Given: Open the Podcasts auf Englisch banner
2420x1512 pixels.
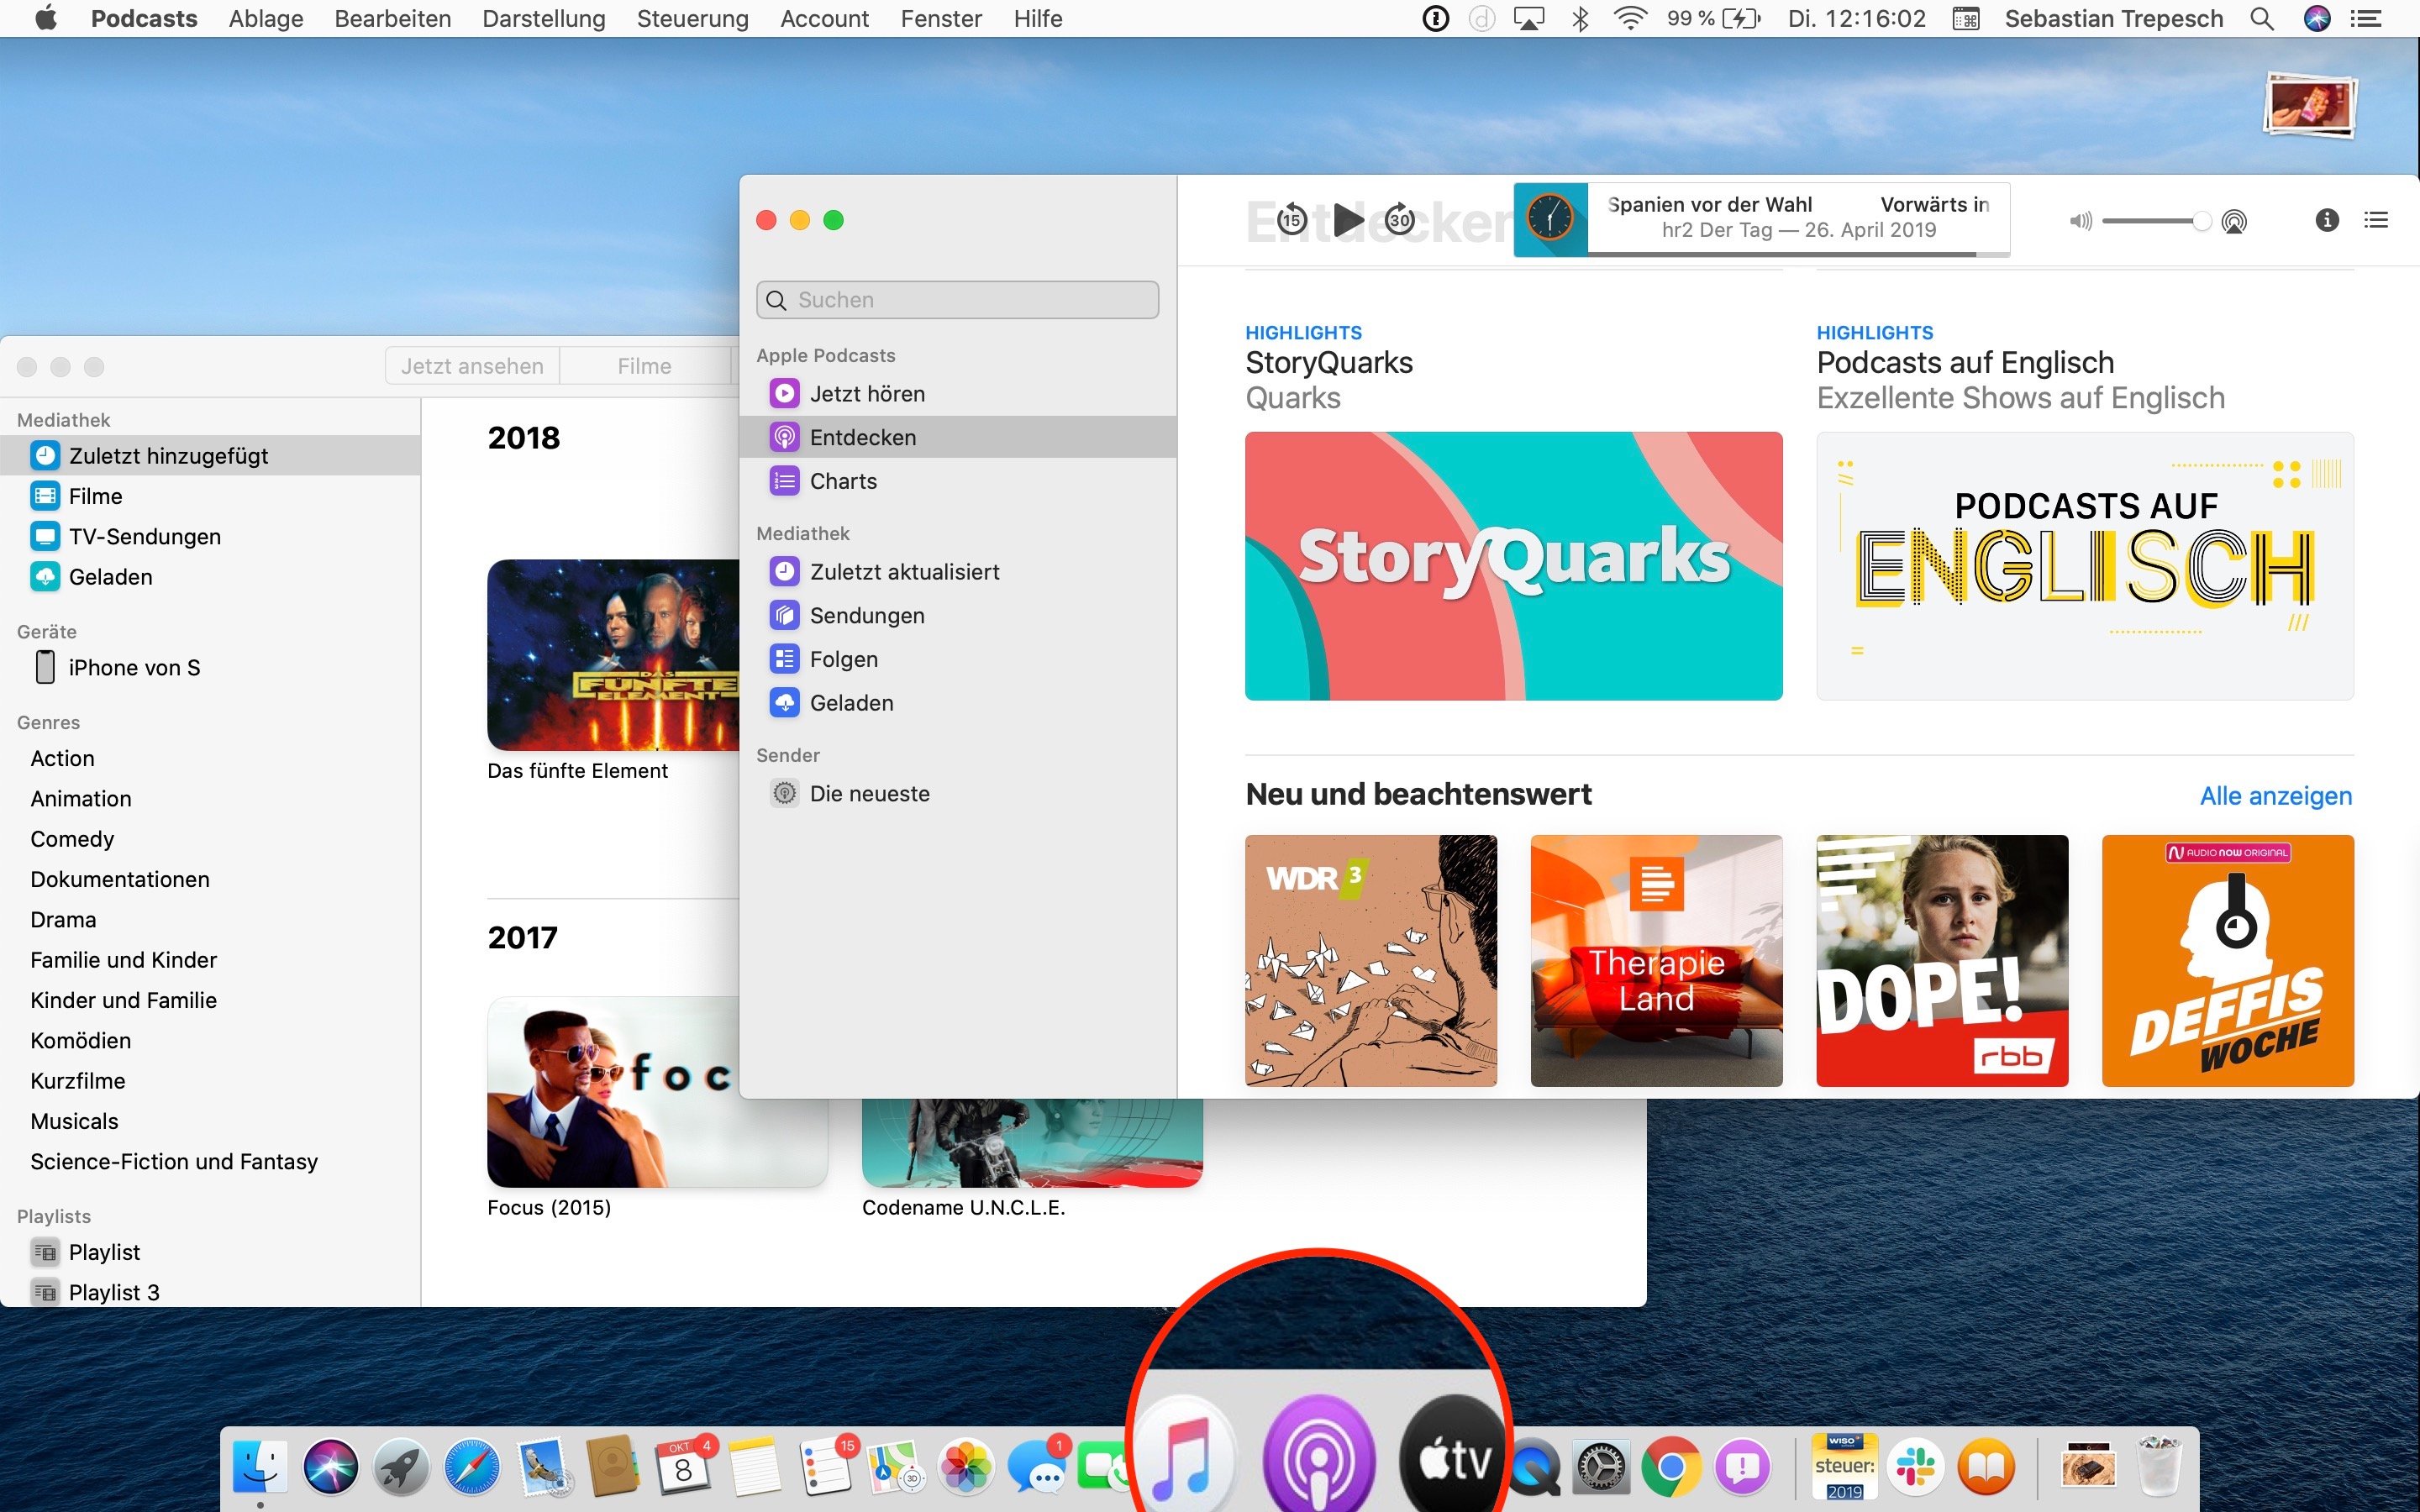Looking at the screenshot, I should pos(2085,566).
